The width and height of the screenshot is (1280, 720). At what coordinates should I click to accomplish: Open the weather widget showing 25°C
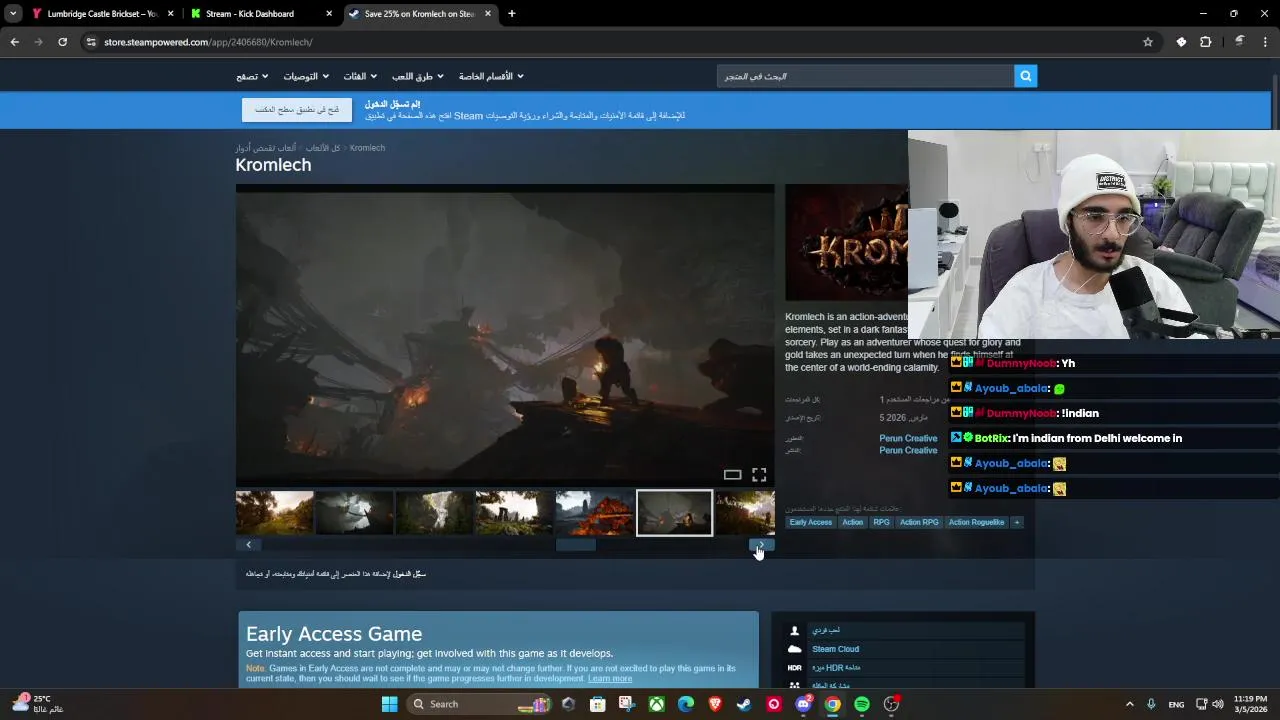coord(38,704)
